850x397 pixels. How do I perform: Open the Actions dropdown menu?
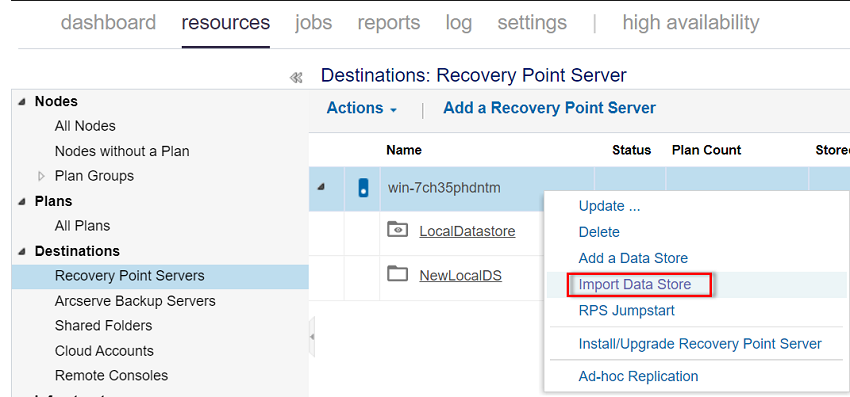point(362,108)
